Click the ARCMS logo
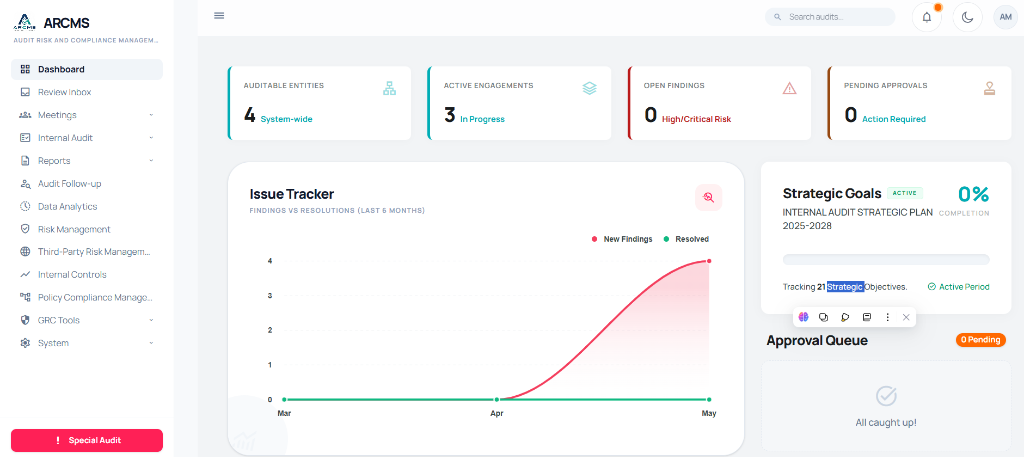 tap(24, 23)
